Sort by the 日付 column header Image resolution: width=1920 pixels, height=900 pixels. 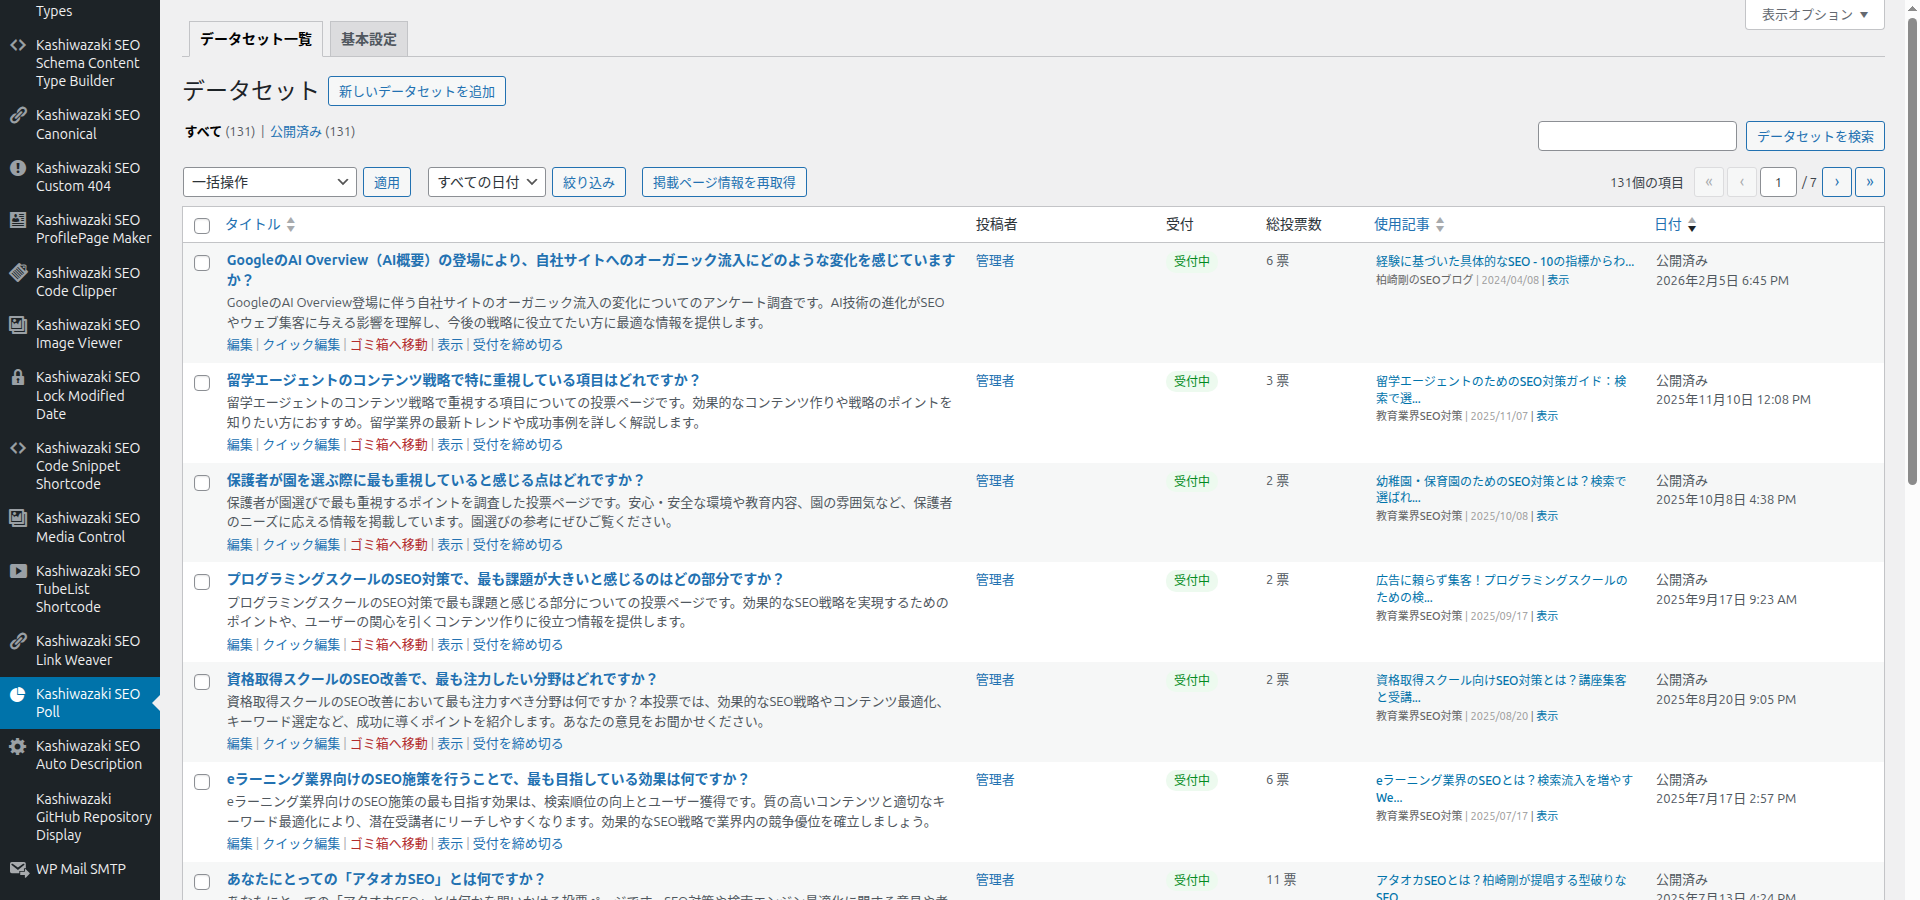pyautogui.click(x=1675, y=225)
